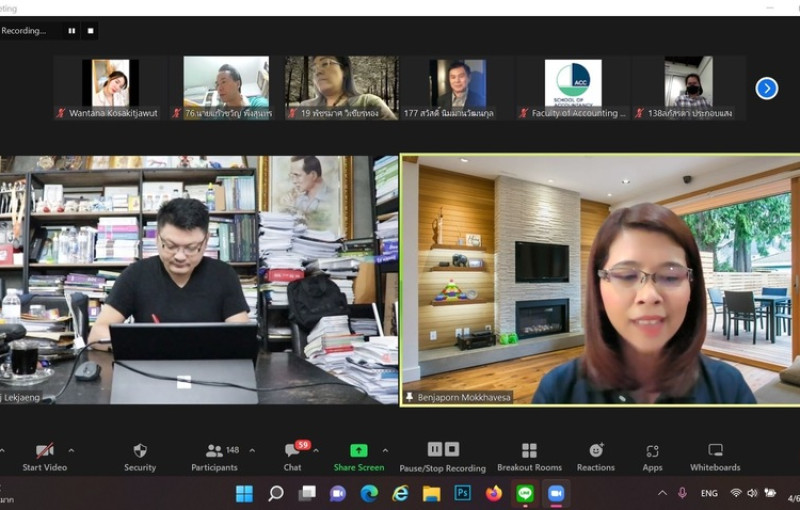The height and width of the screenshot is (510, 800).
Task: Stop the recording using the top square button
Action: (90, 31)
